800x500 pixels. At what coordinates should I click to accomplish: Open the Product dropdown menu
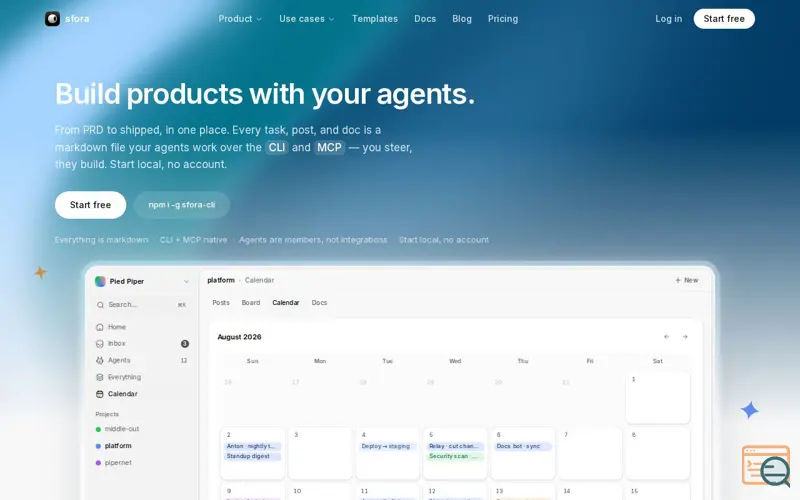coord(240,19)
